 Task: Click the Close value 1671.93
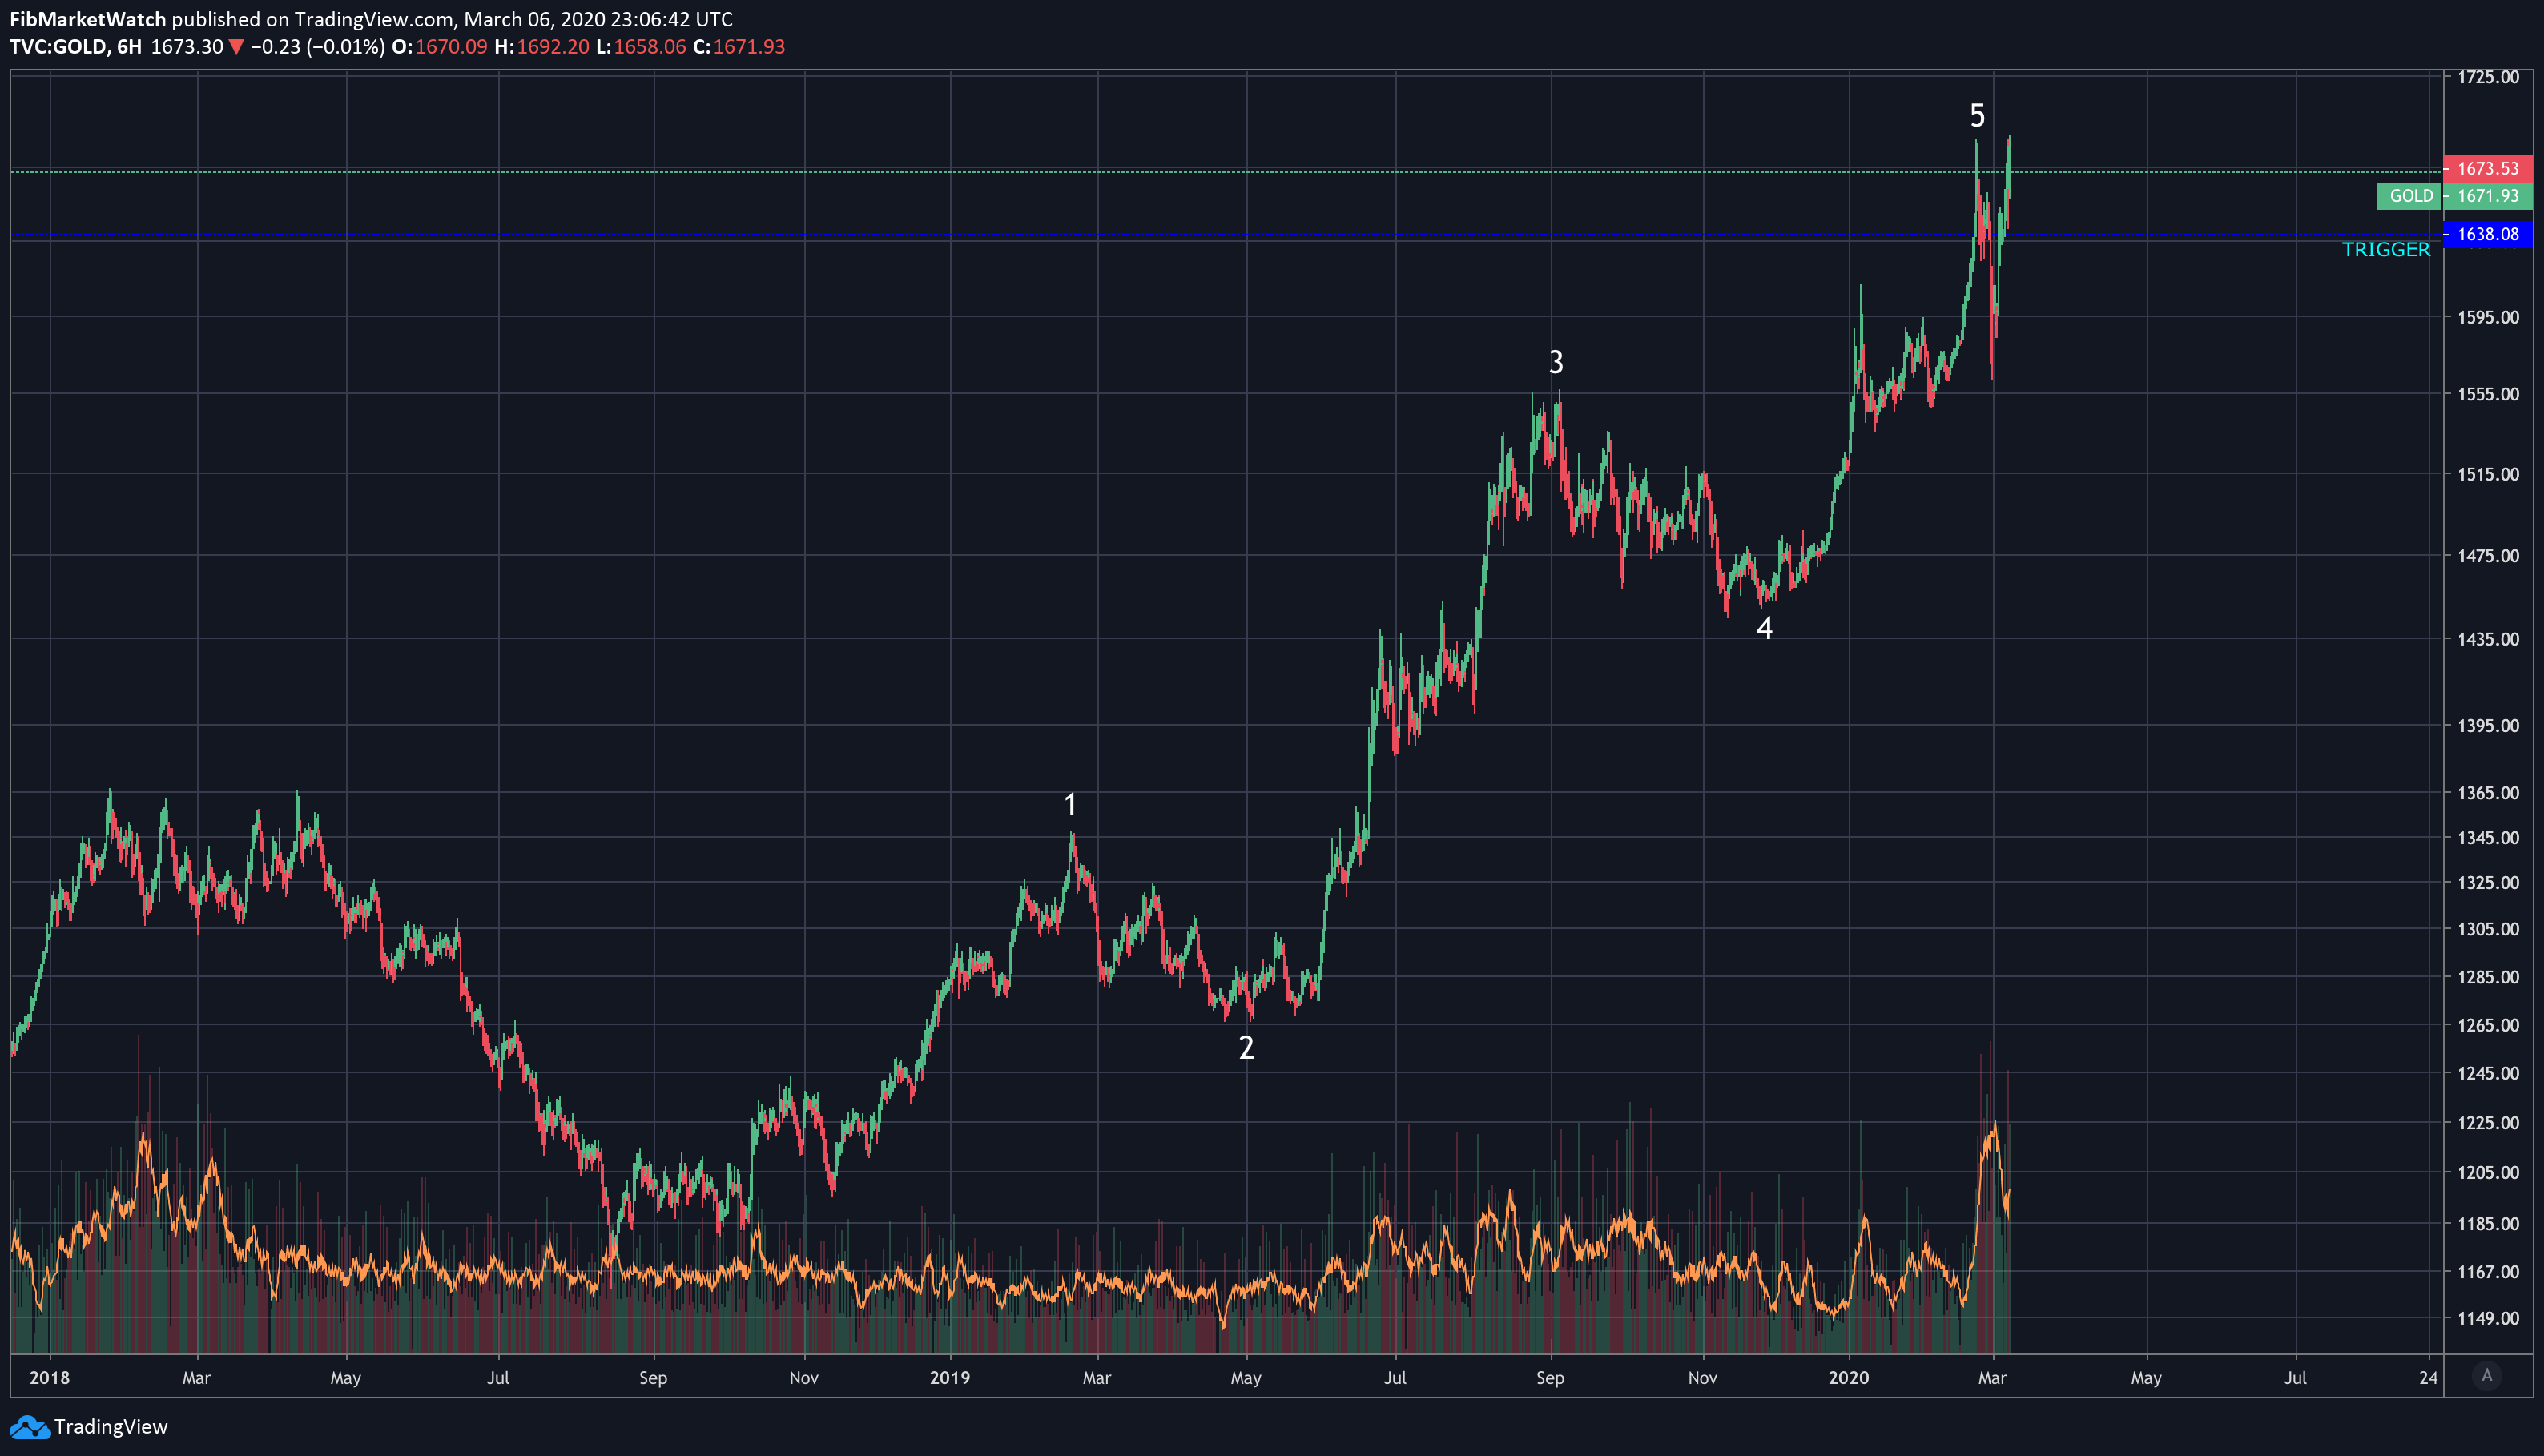pyautogui.click(x=749, y=47)
